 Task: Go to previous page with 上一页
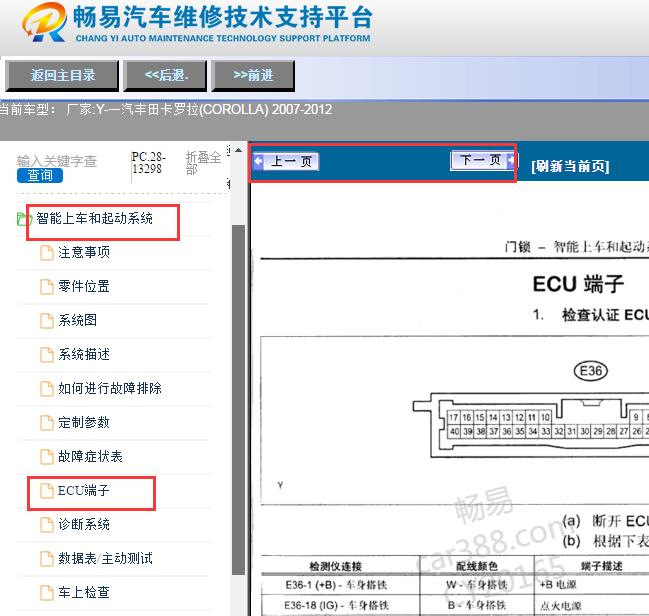coord(286,161)
